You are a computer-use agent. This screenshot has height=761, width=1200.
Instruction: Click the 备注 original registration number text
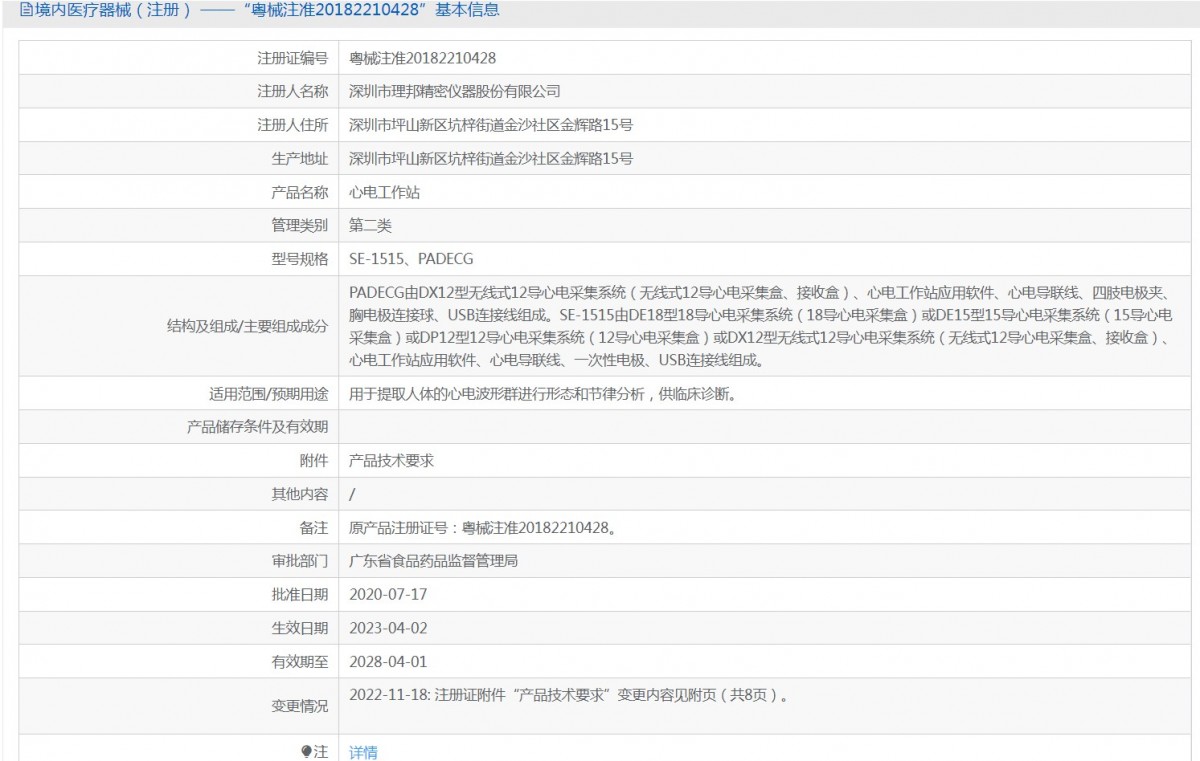(x=482, y=528)
